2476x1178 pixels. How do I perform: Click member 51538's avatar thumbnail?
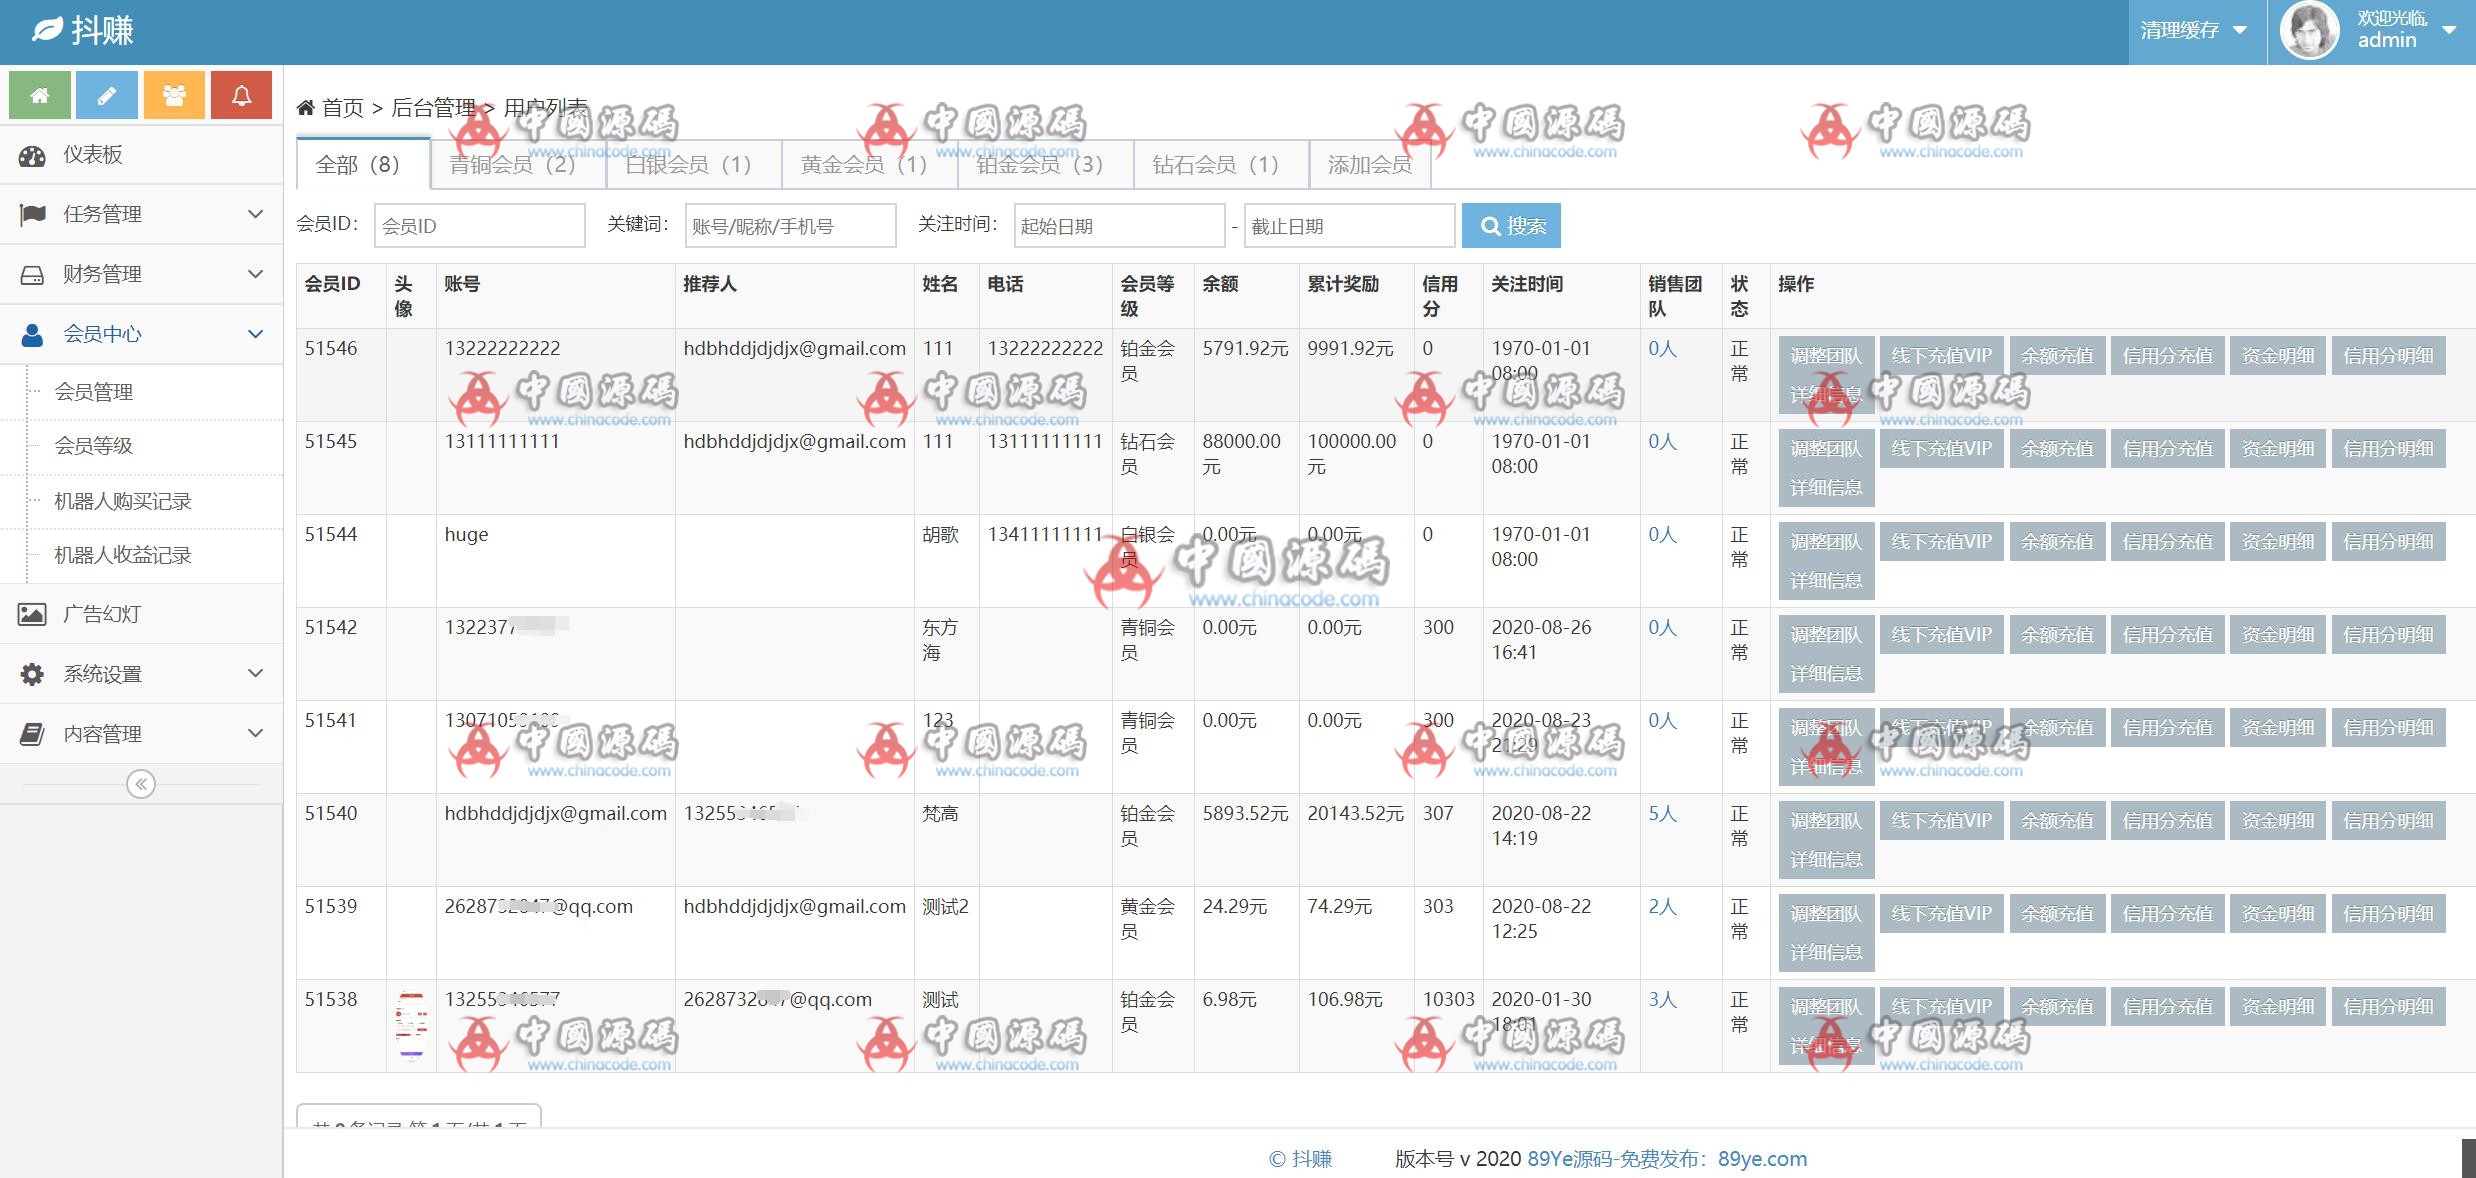[411, 1025]
